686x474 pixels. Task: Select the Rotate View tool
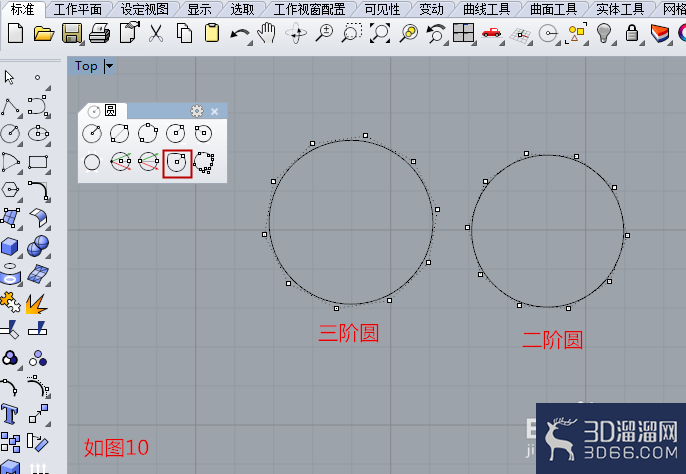point(296,33)
